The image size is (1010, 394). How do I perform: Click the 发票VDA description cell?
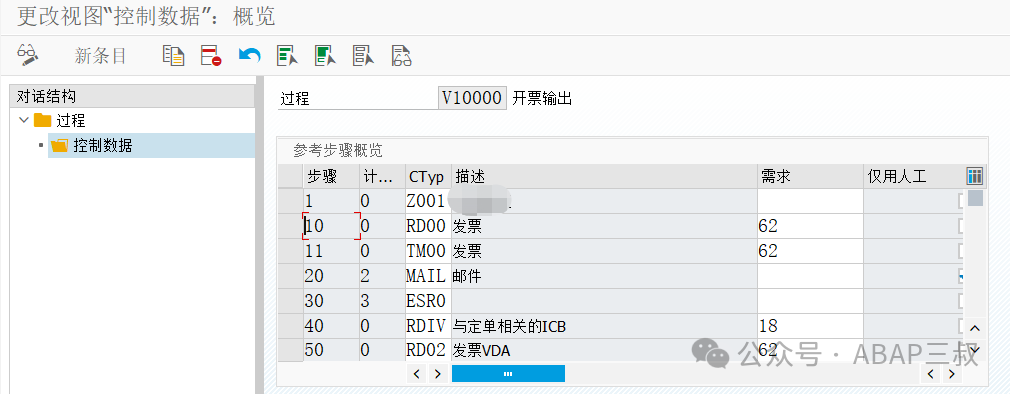604,351
